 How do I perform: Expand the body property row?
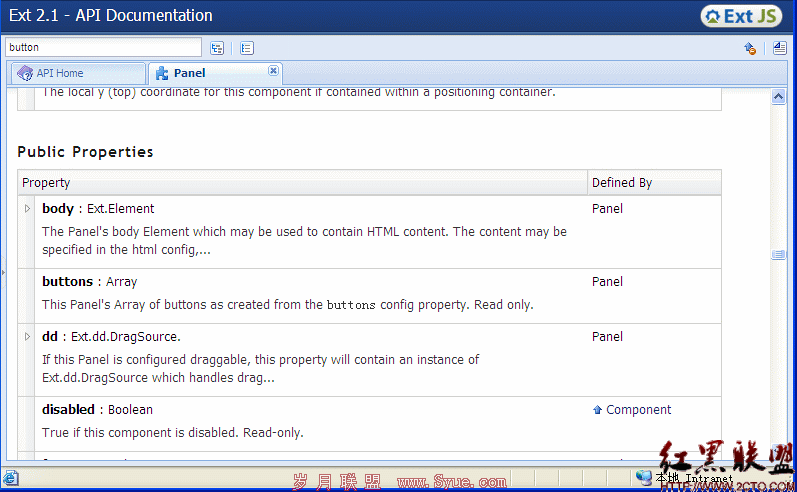click(27, 208)
